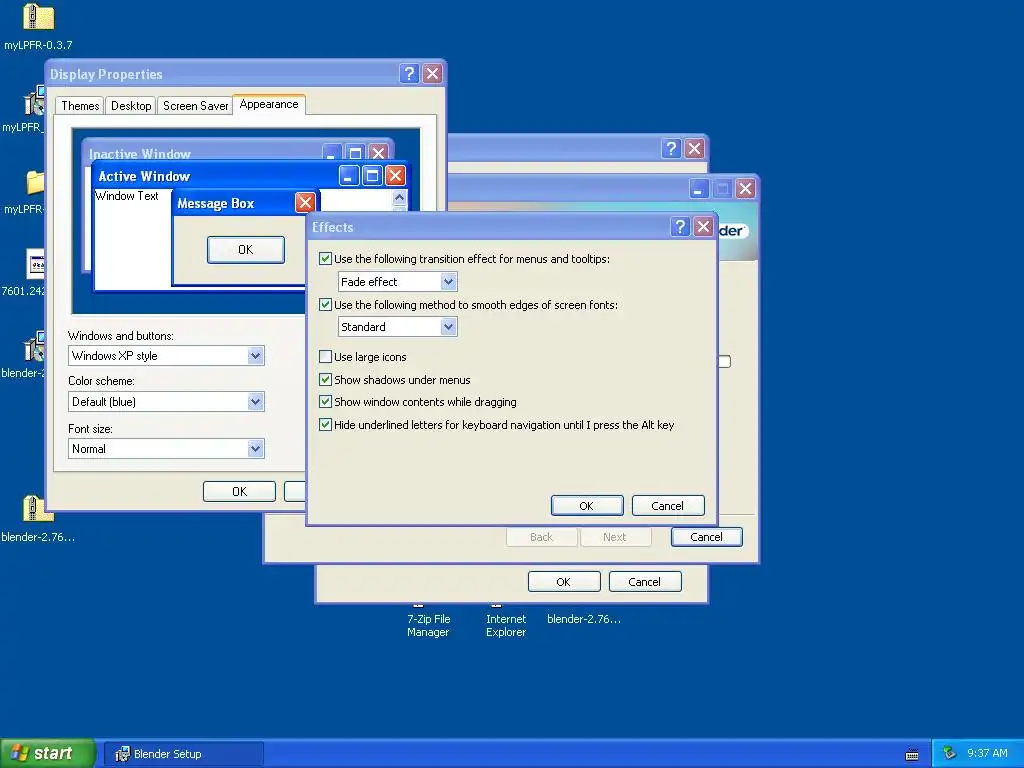The width and height of the screenshot is (1024, 768).
Task: Click Cancel on the dialog below Blender Setup
Action: tap(645, 581)
